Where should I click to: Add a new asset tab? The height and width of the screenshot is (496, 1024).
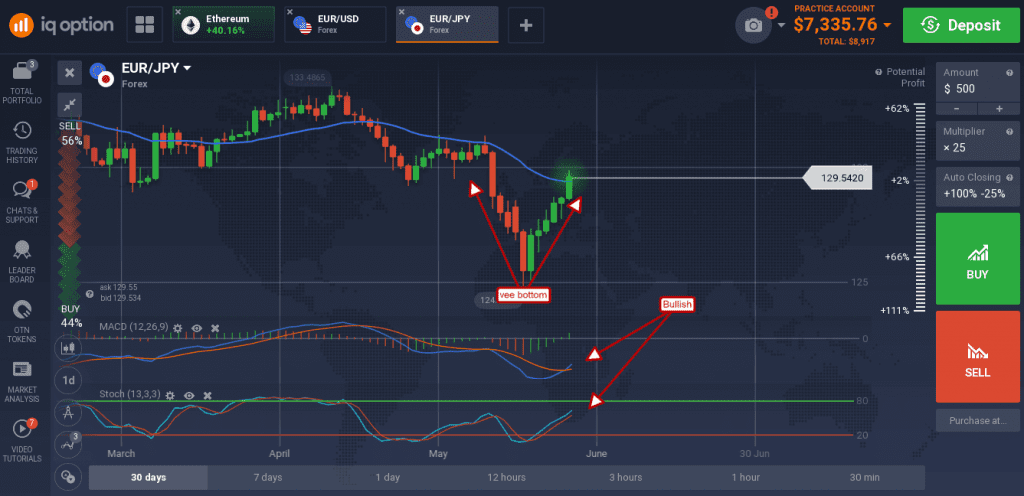point(526,25)
